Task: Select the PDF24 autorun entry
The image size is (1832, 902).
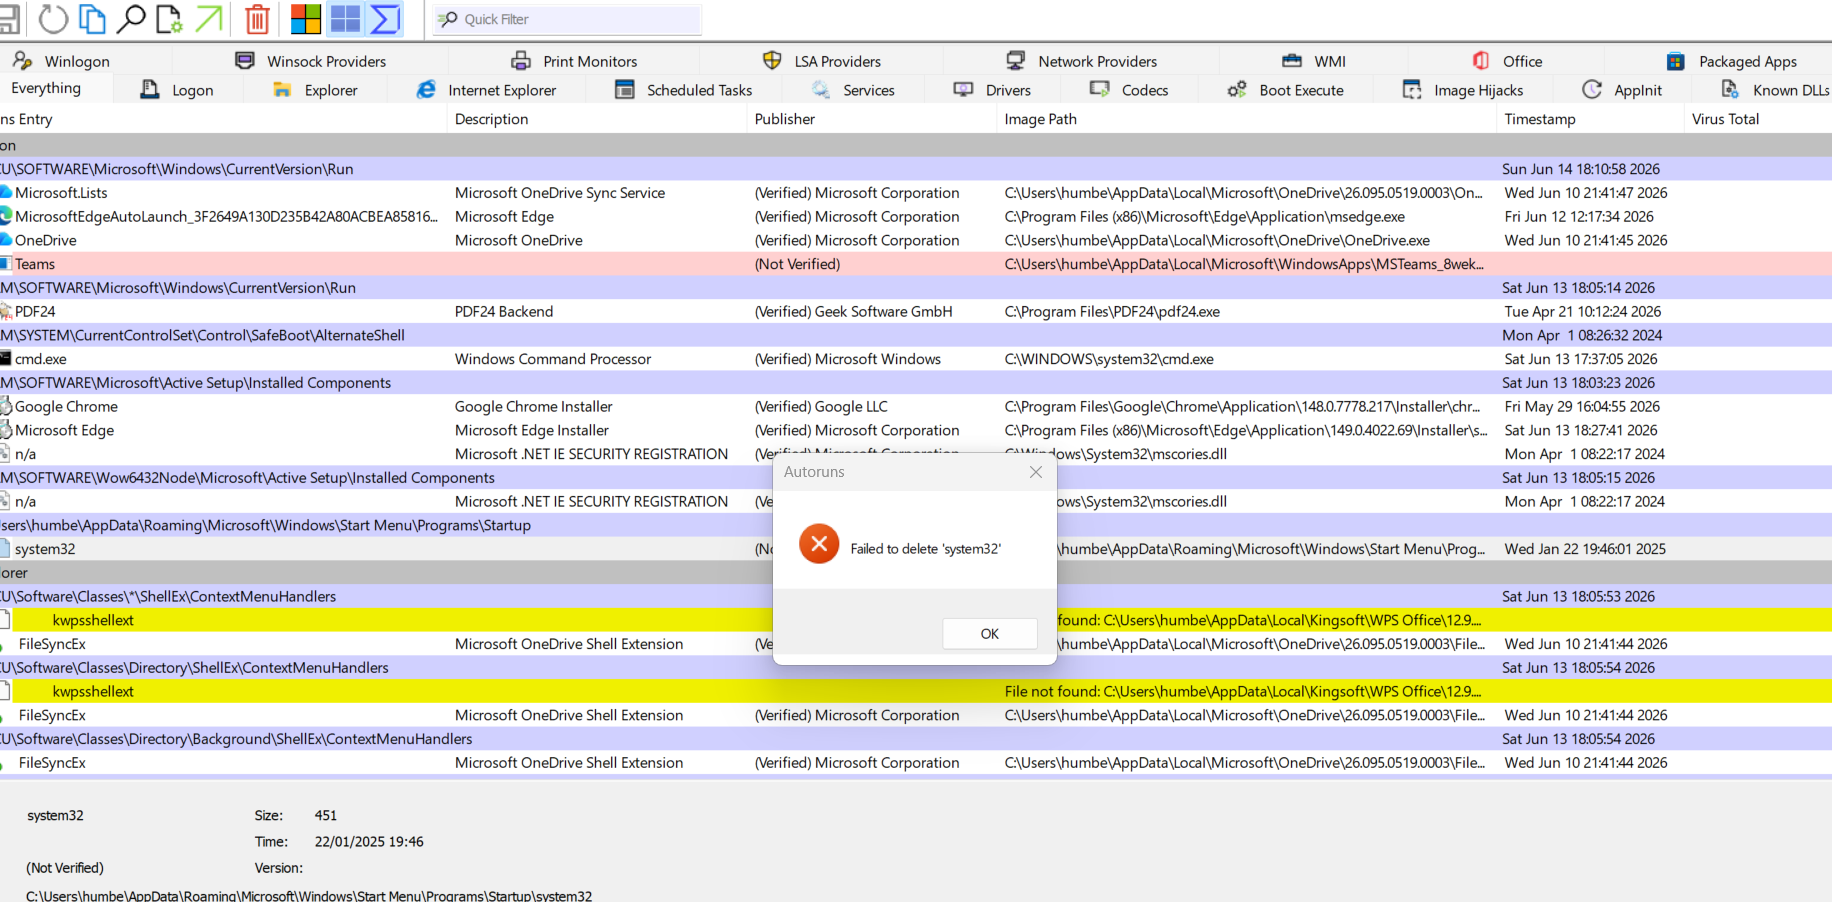Action: point(916,312)
